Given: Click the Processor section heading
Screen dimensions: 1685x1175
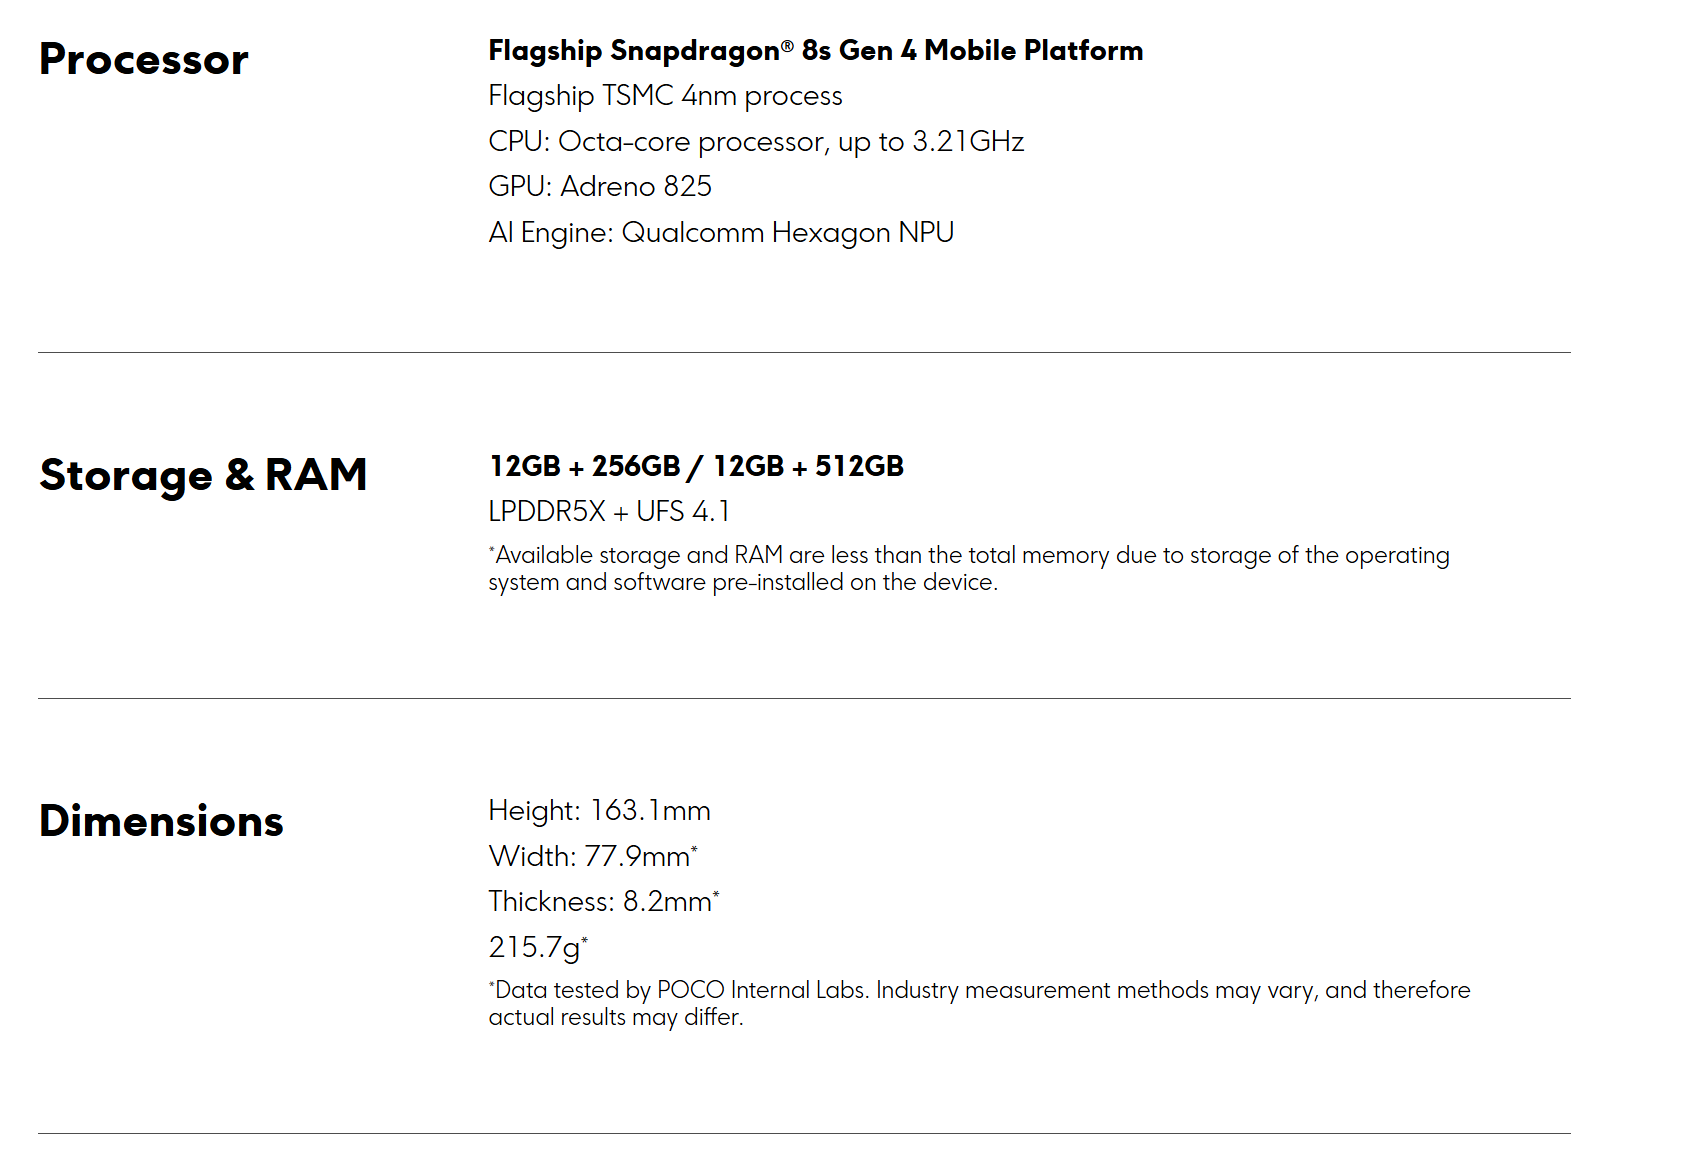Looking at the screenshot, I should point(144,60).
